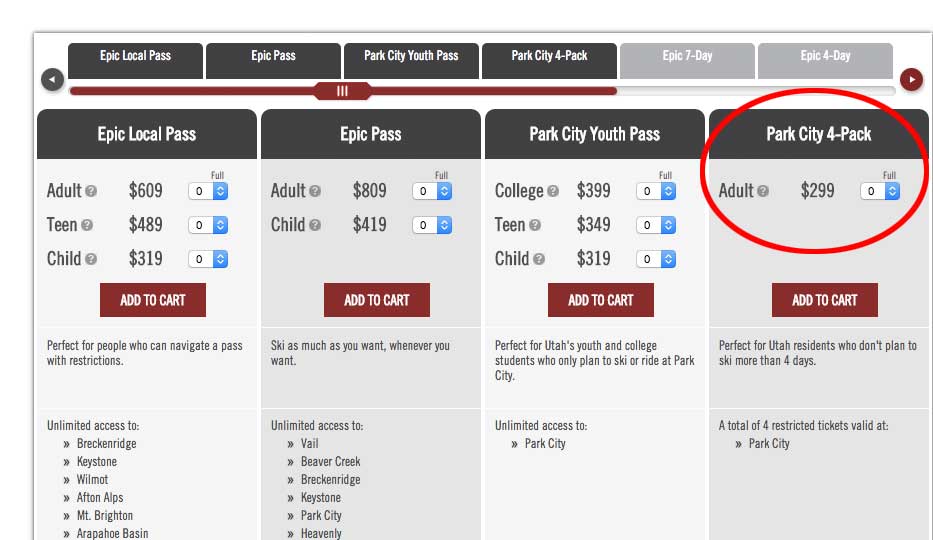Add Park City 4-Pack to cart
This screenshot has height=540, width=933.
point(825,300)
